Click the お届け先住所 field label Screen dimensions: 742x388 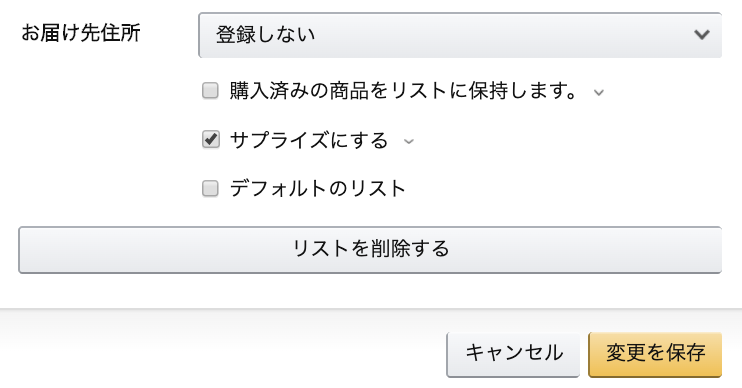point(81,33)
